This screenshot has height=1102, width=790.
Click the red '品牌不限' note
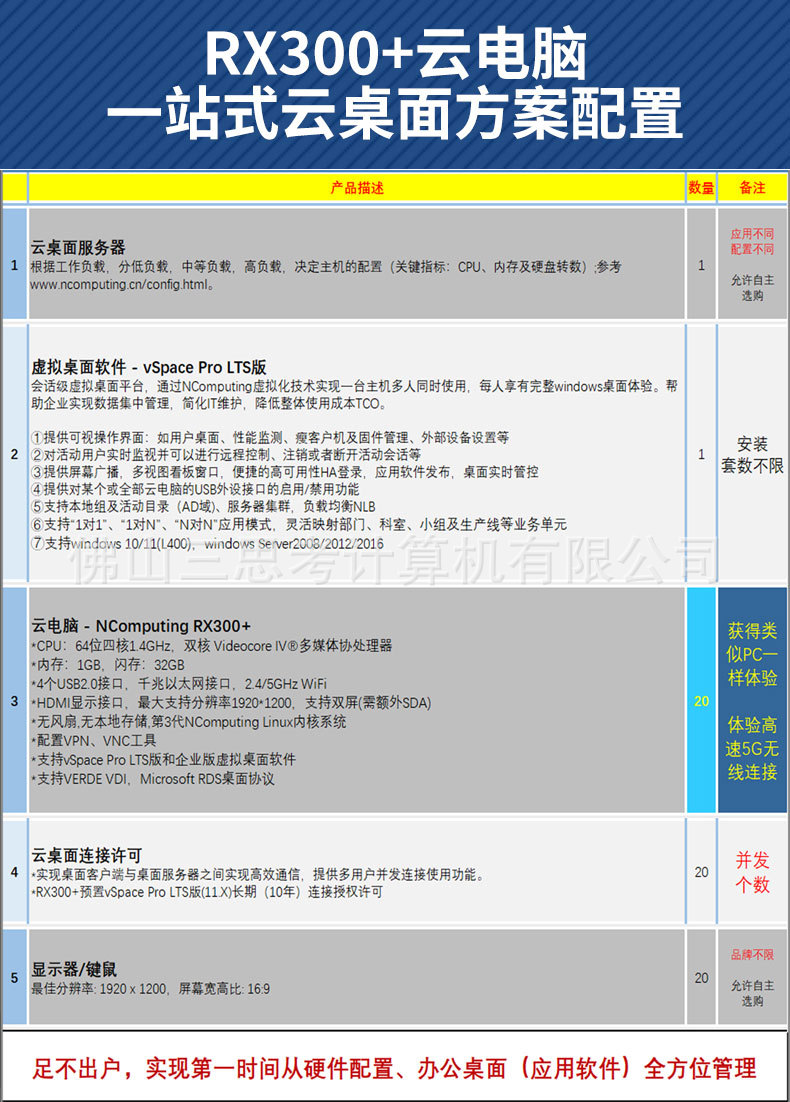coord(752,954)
